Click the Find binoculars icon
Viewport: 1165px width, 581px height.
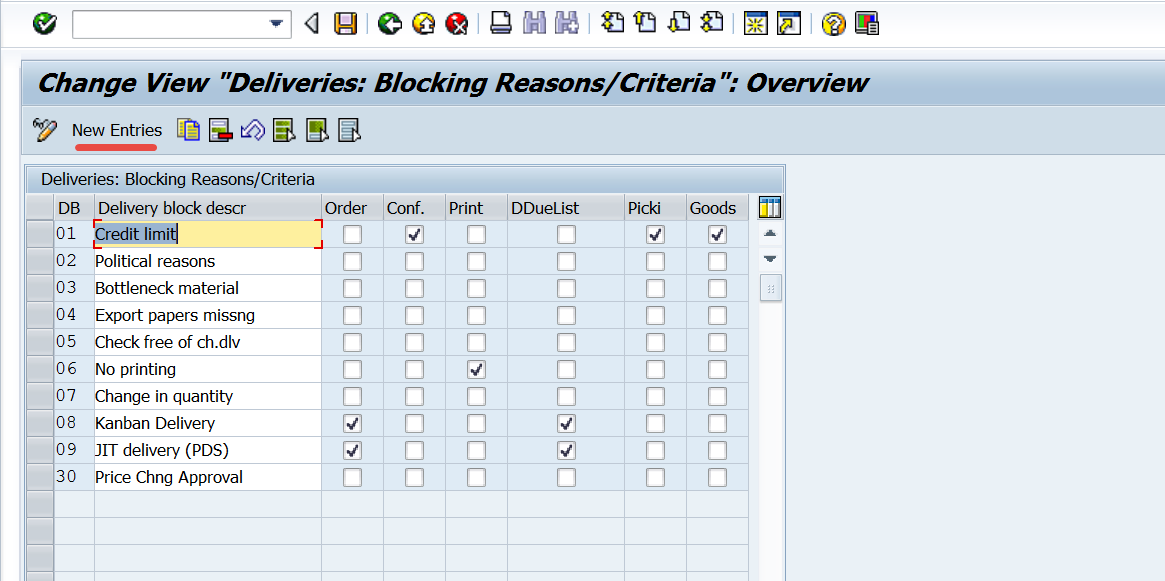535,23
